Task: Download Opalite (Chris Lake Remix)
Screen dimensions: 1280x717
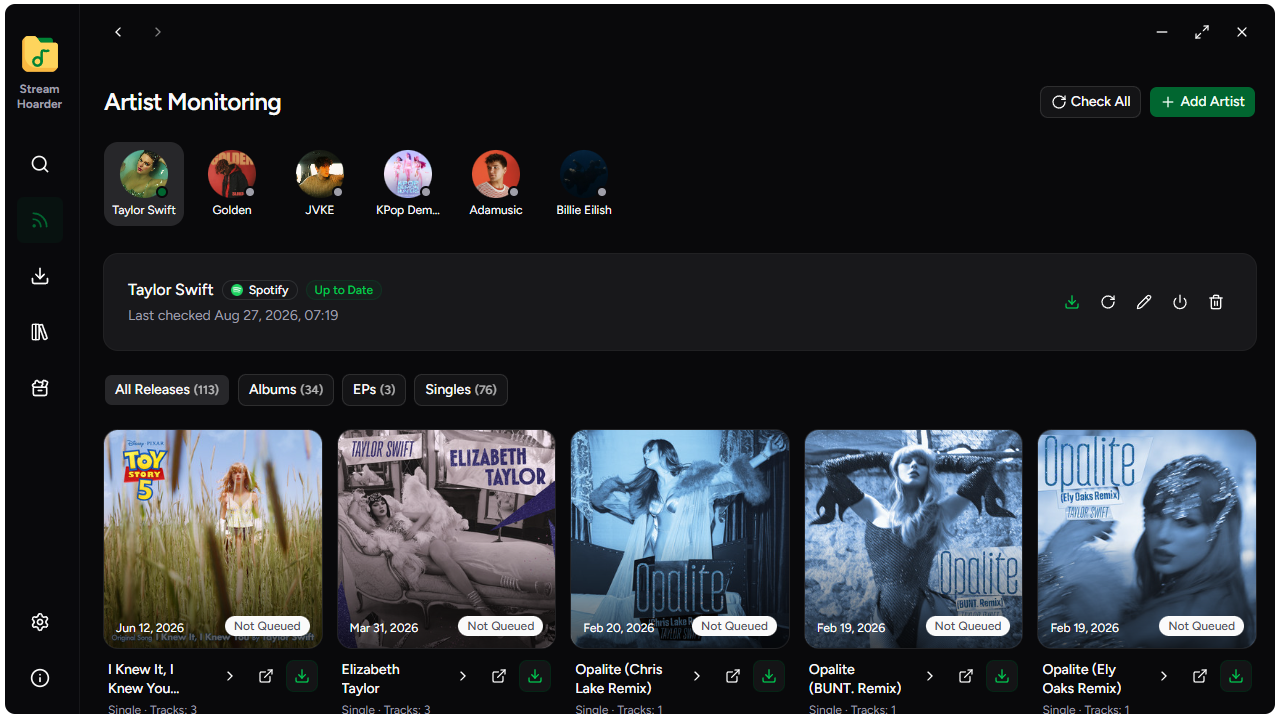Action: [769, 677]
